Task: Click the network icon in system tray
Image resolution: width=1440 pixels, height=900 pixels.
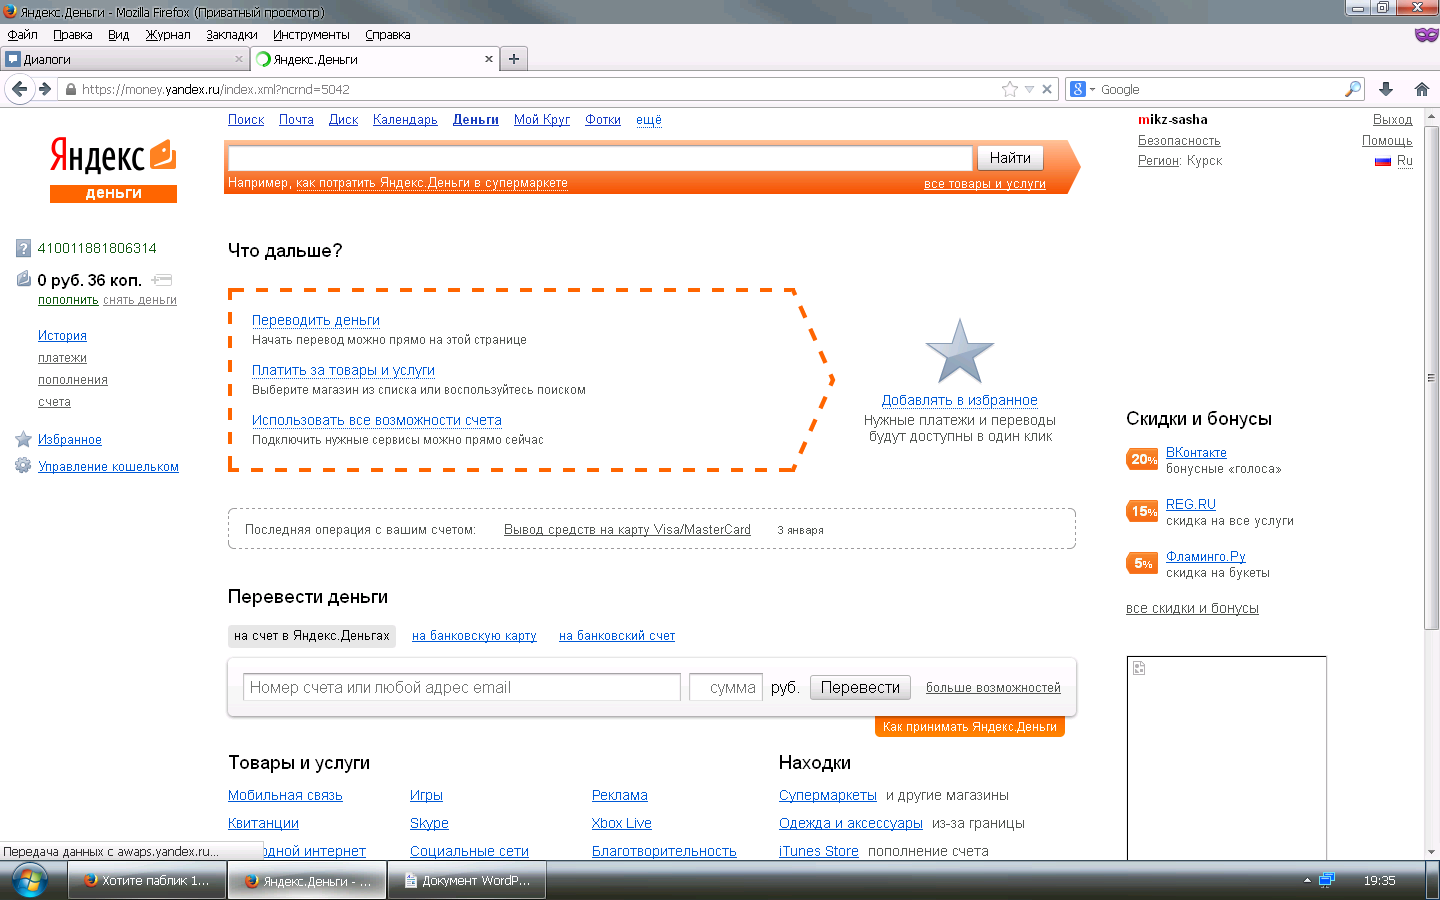Action: 1327,880
